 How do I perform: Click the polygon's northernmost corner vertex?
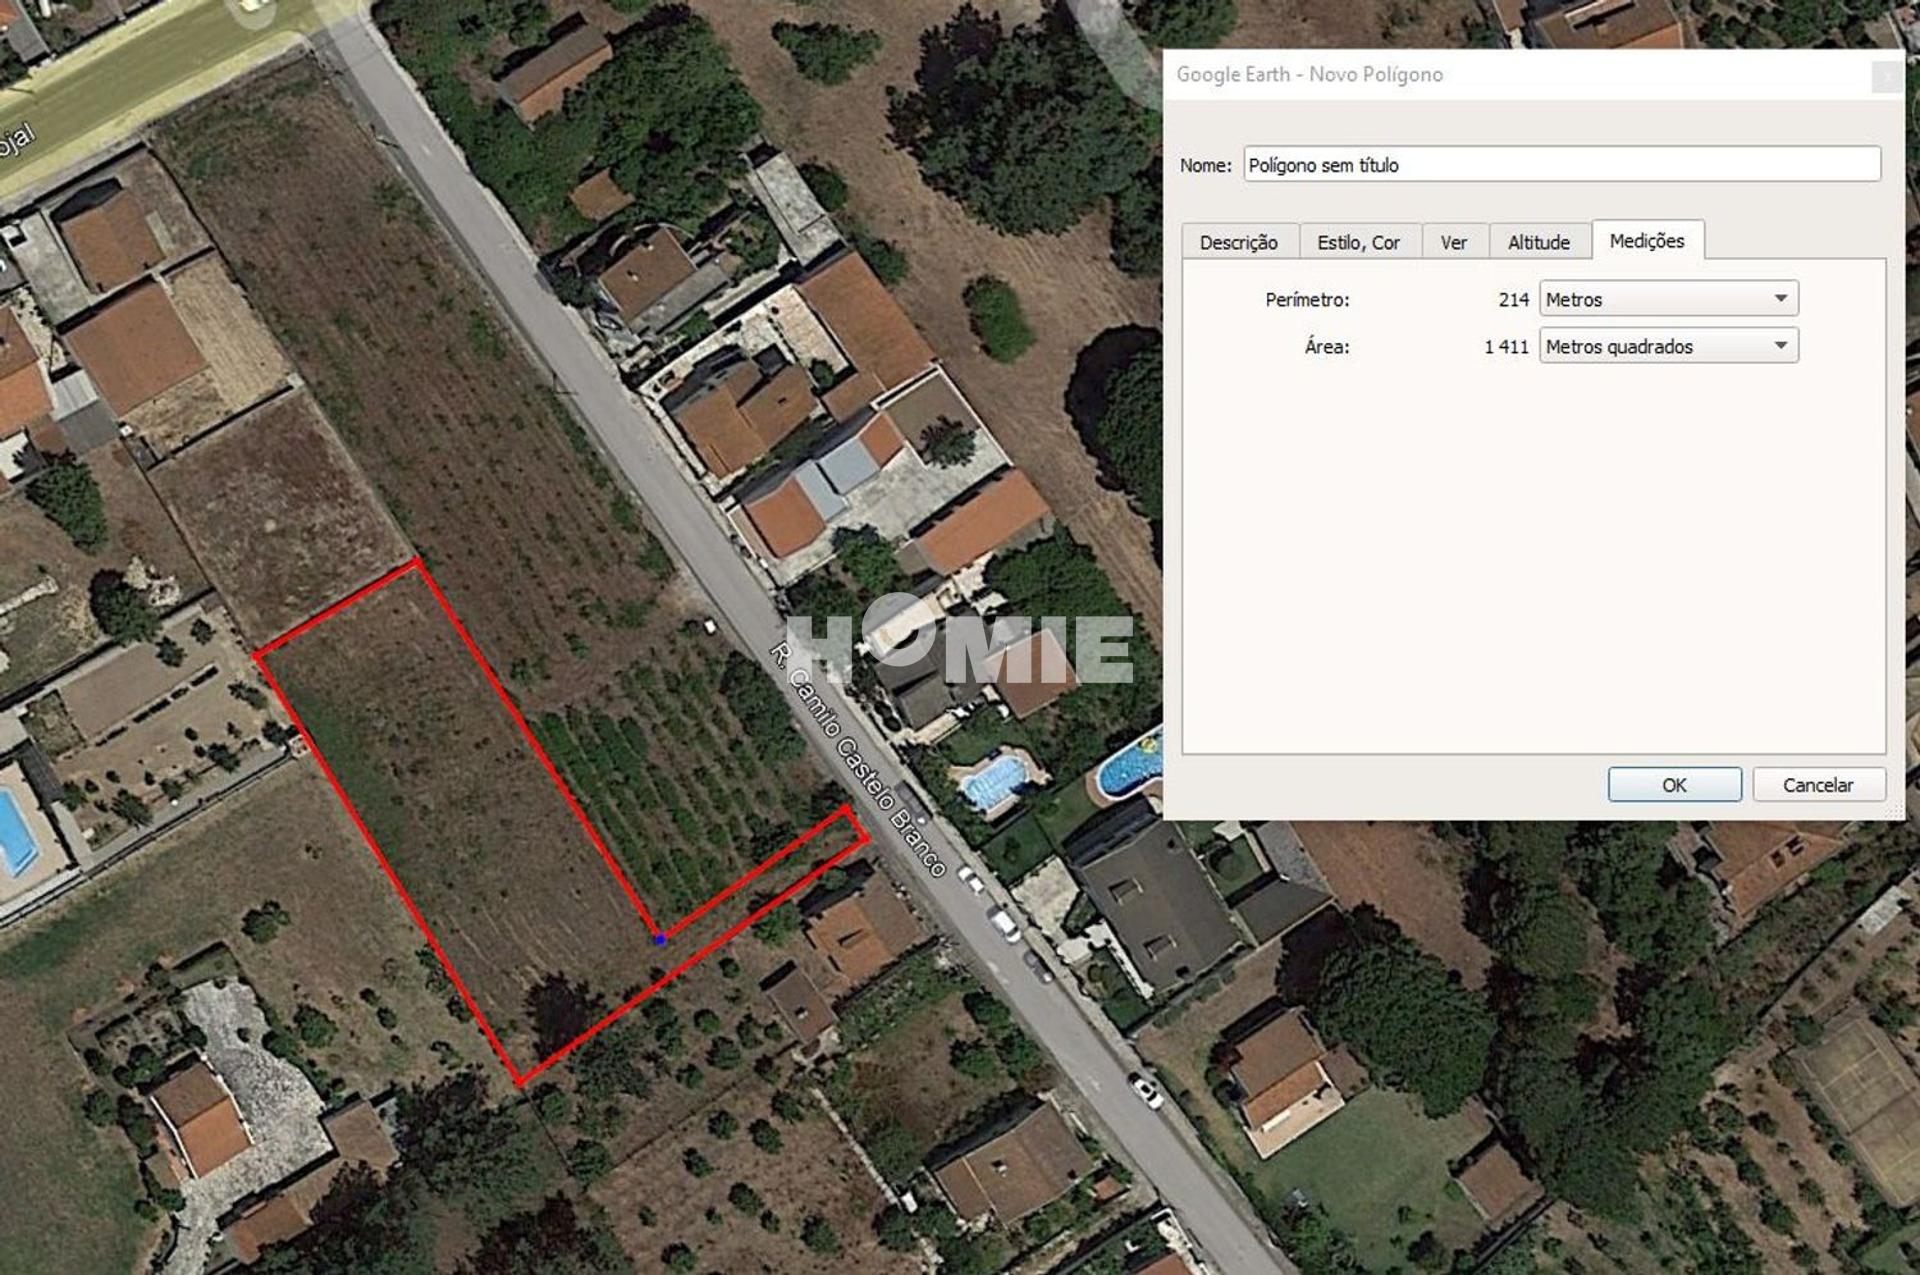coord(416,563)
